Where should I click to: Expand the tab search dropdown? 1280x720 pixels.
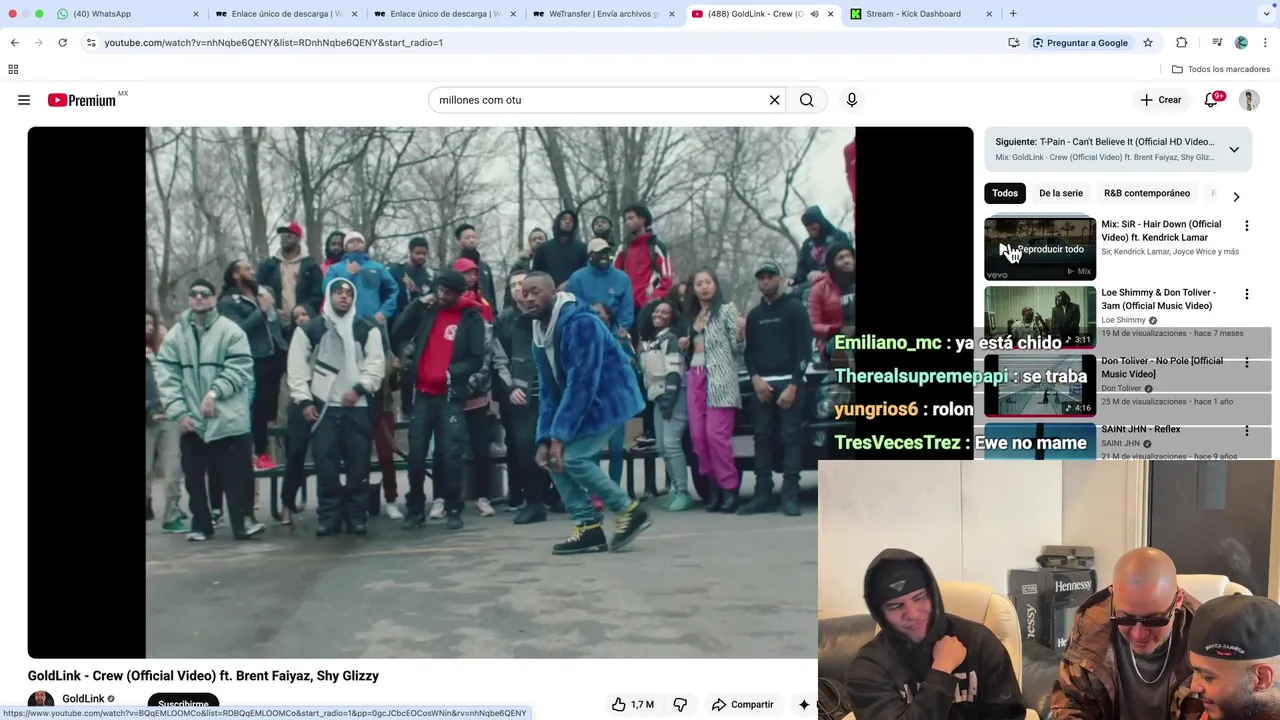click(x=1265, y=14)
